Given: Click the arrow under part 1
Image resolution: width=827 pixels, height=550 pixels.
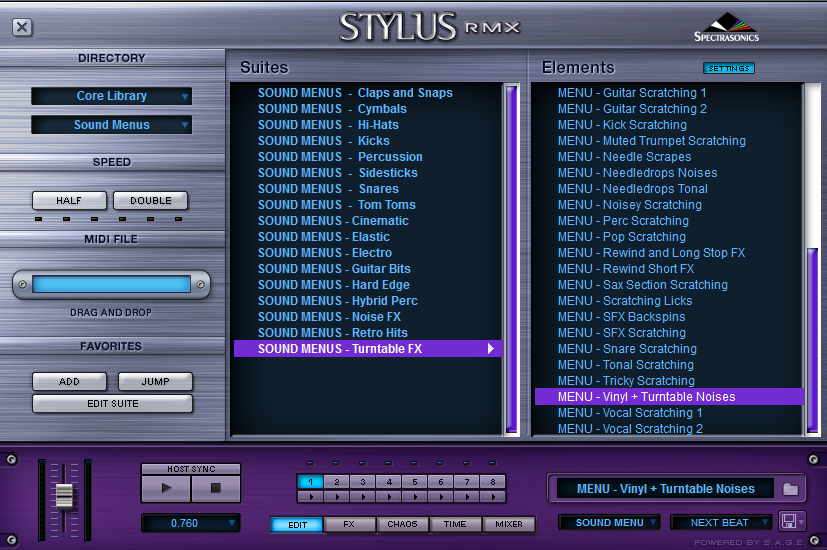Looking at the screenshot, I should pyautogui.click(x=311, y=497).
